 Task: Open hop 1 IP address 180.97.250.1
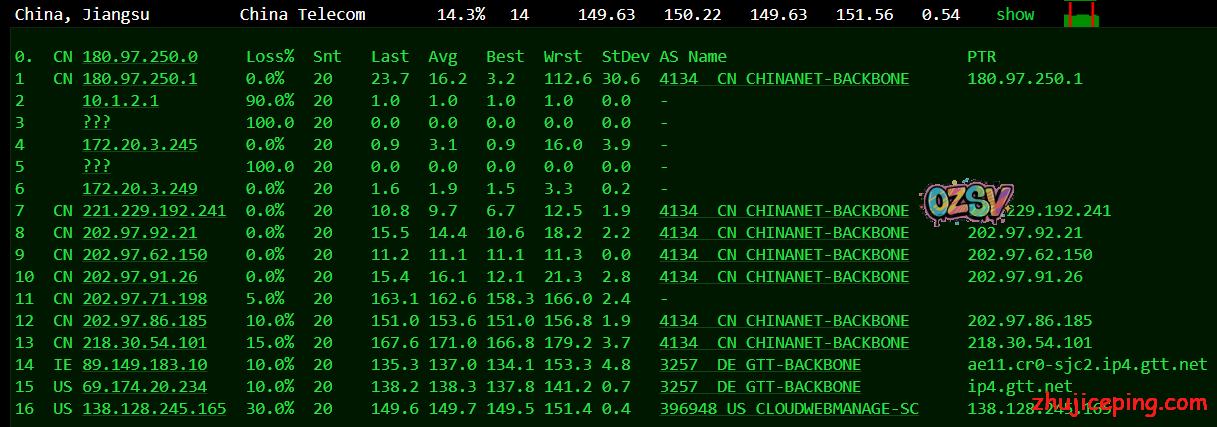point(140,79)
